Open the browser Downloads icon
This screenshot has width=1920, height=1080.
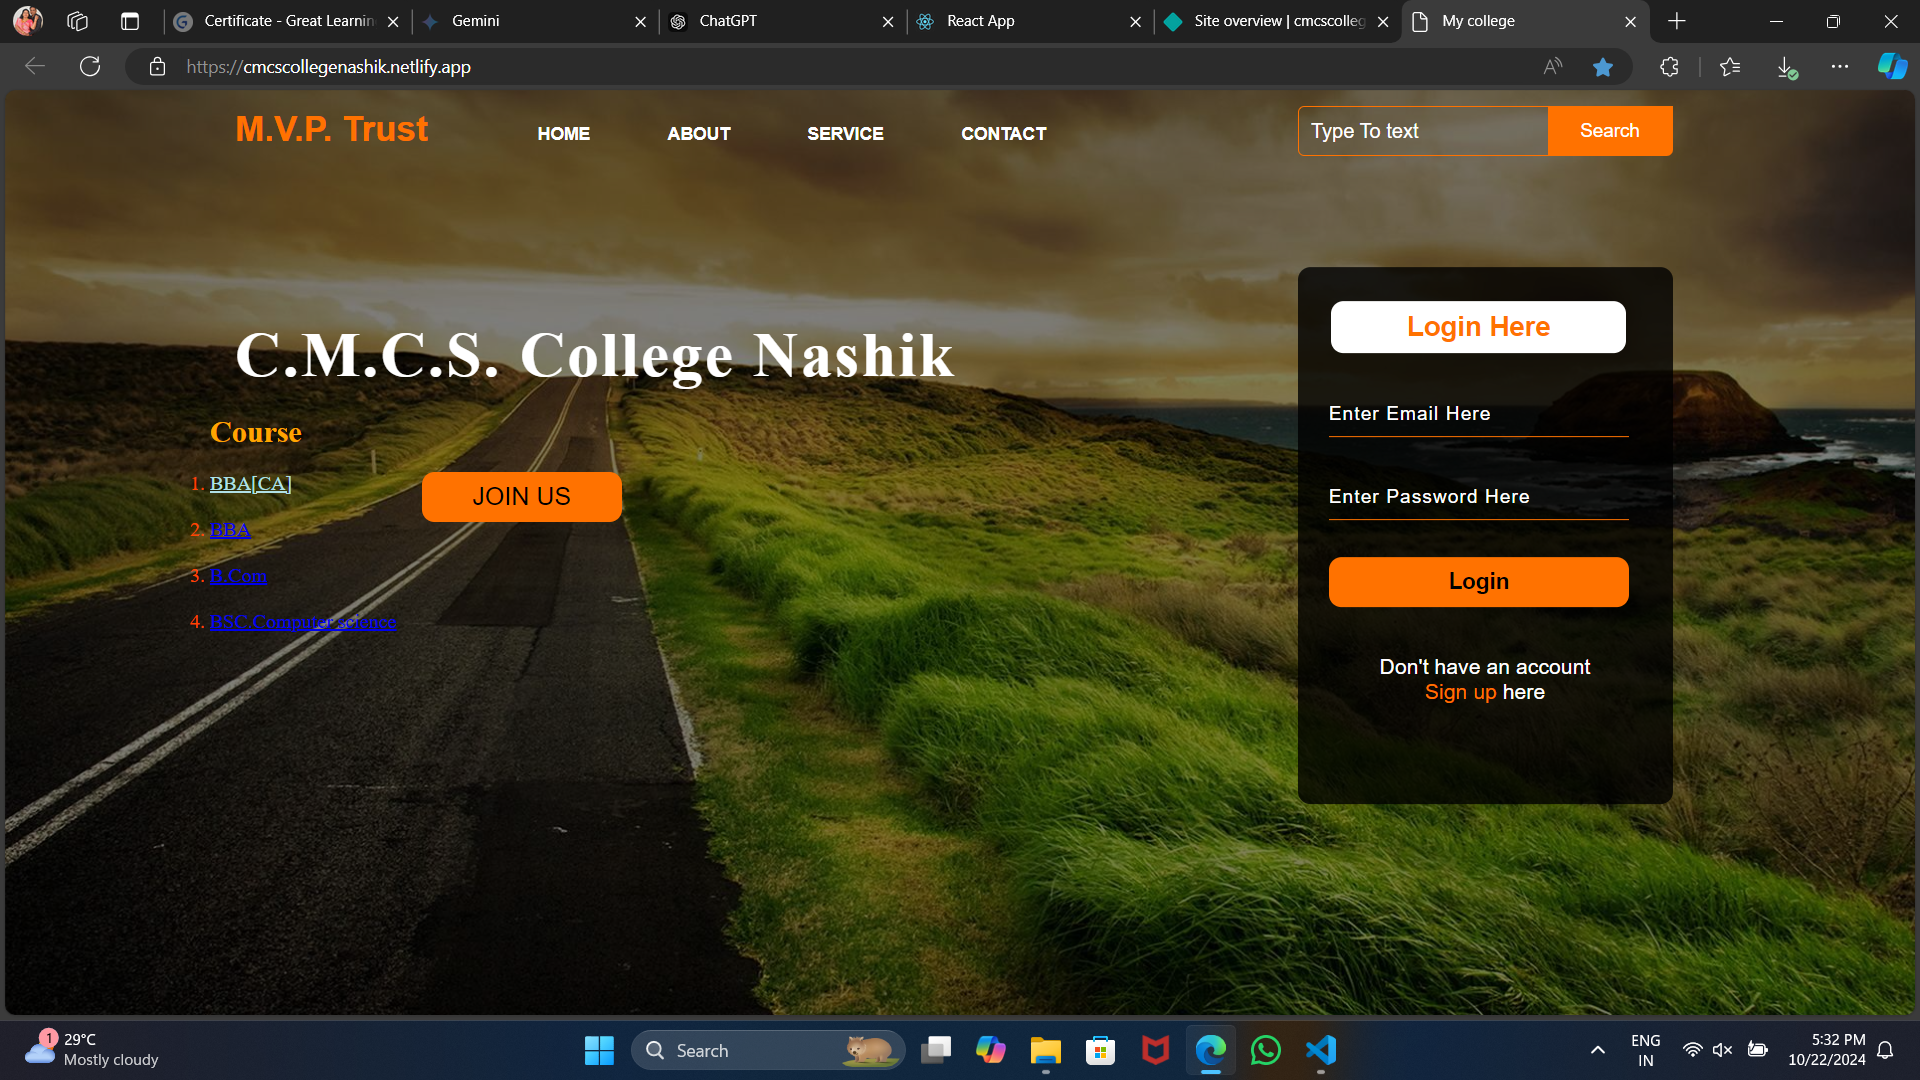pos(1786,67)
